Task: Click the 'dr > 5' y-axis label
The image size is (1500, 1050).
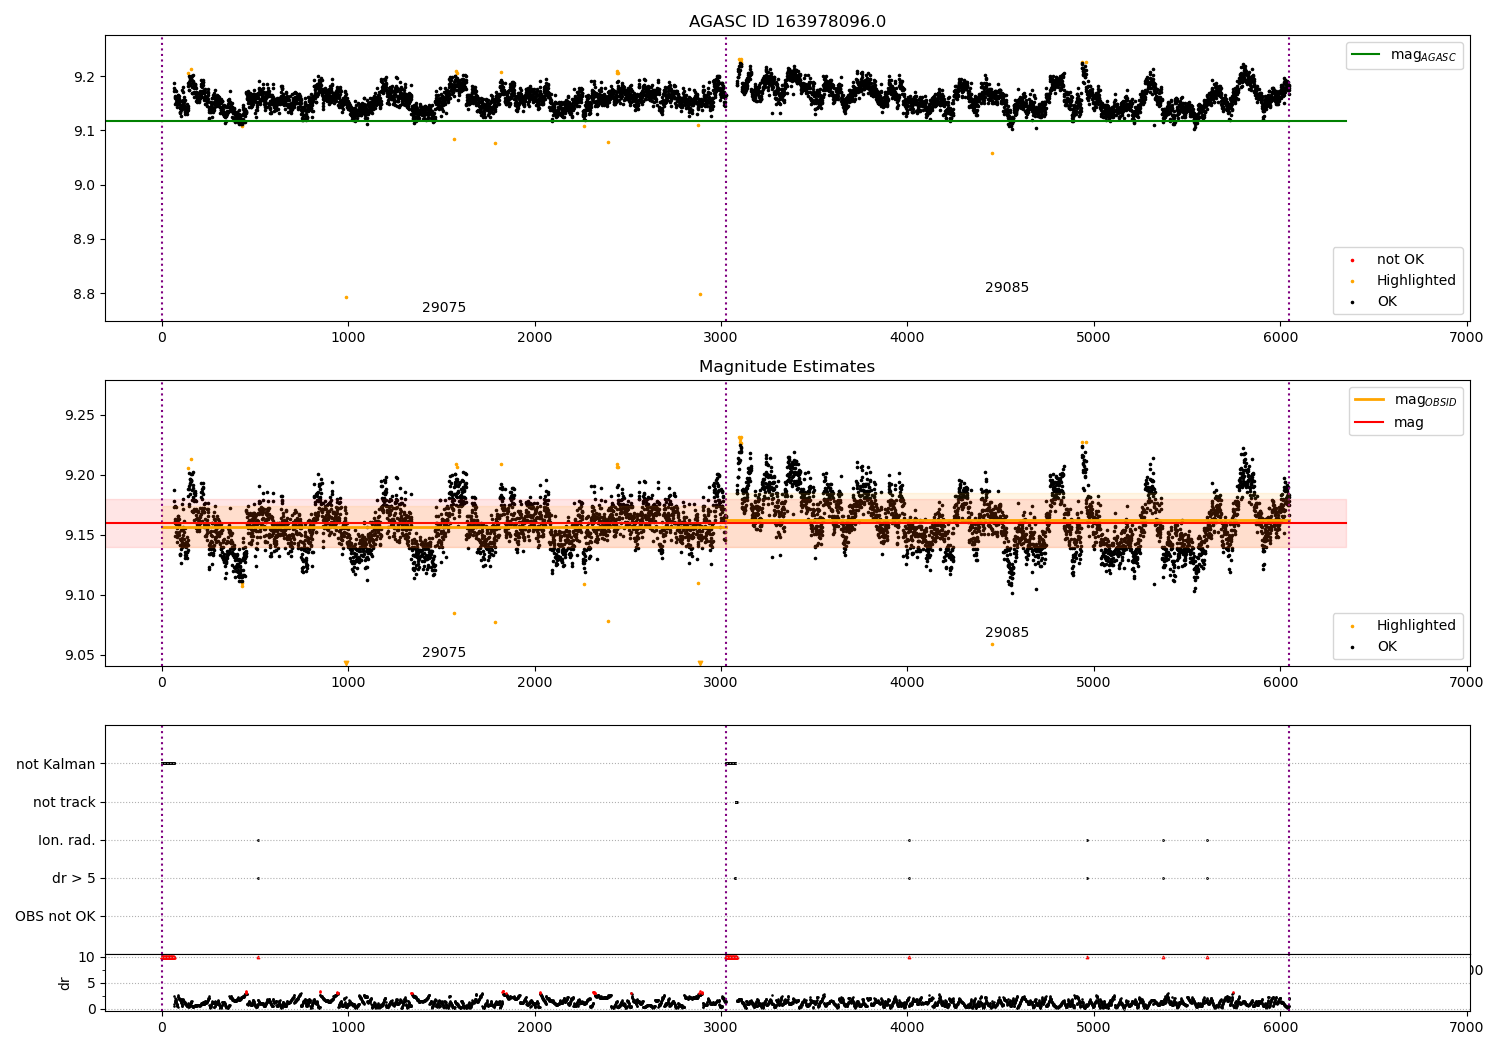Action: 74,878
